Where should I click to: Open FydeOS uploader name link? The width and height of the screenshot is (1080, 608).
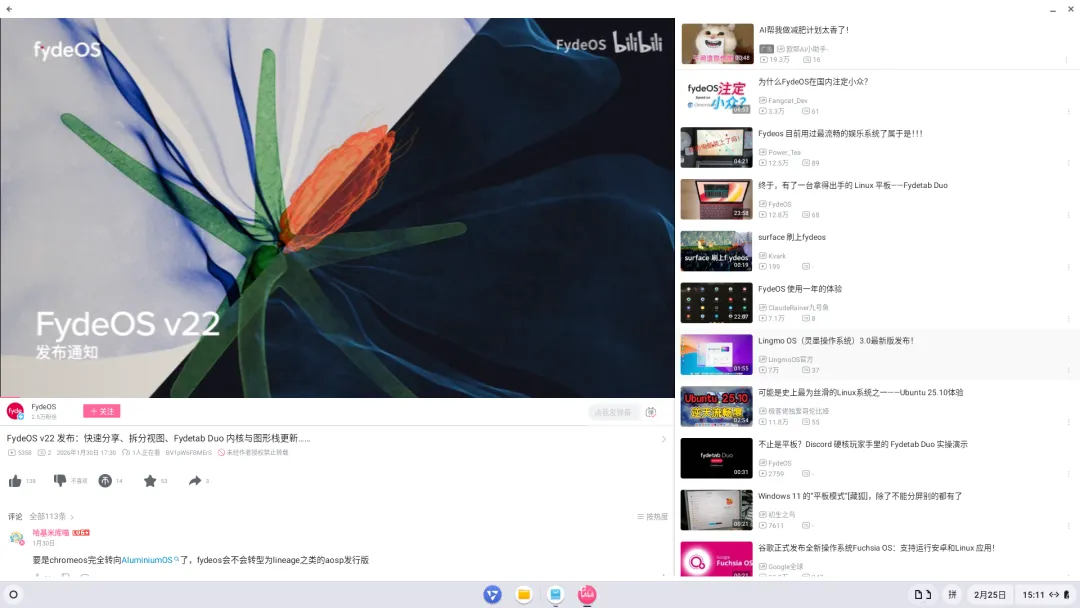pyautogui.click(x=43, y=407)
